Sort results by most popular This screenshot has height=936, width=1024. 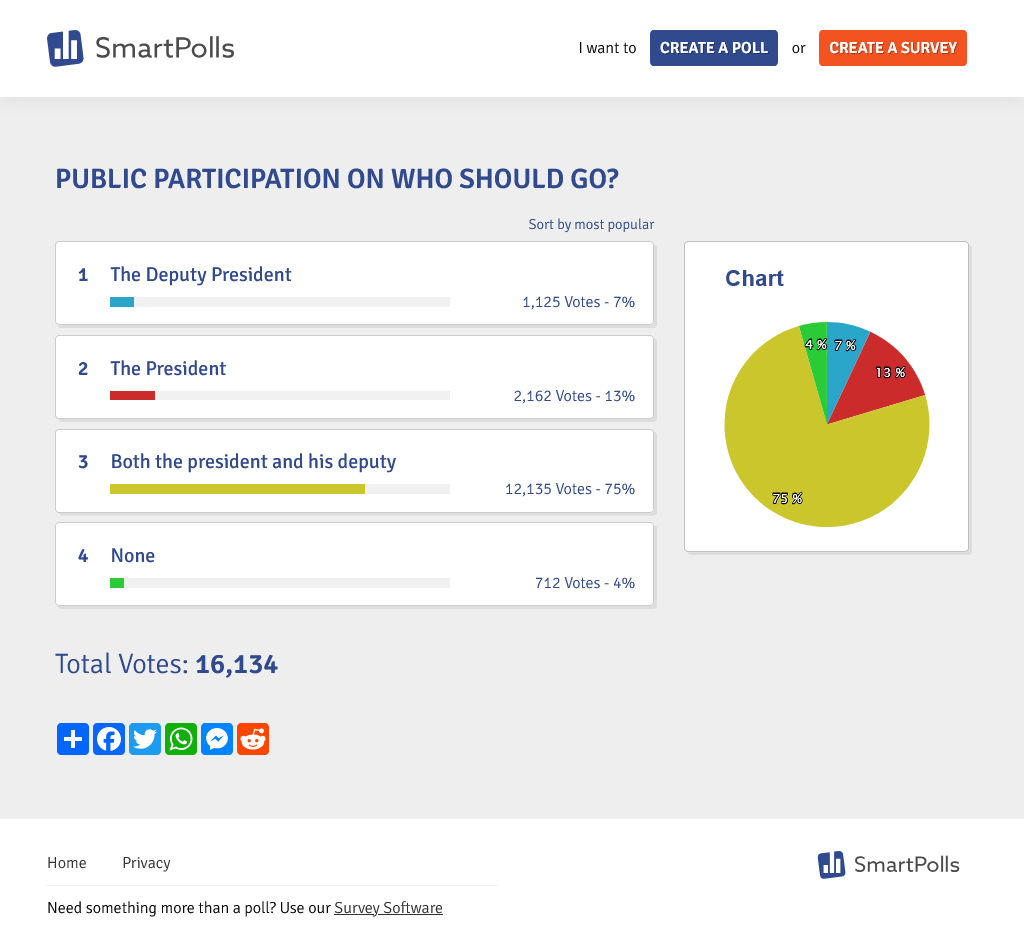(x=591, y=225)
